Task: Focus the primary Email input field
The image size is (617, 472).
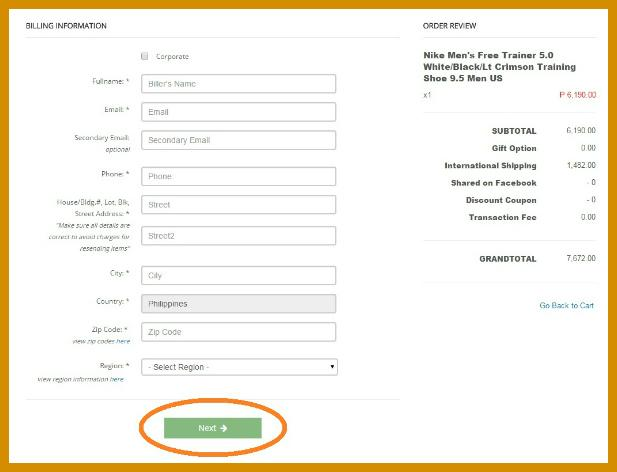Action: (238, 112)
